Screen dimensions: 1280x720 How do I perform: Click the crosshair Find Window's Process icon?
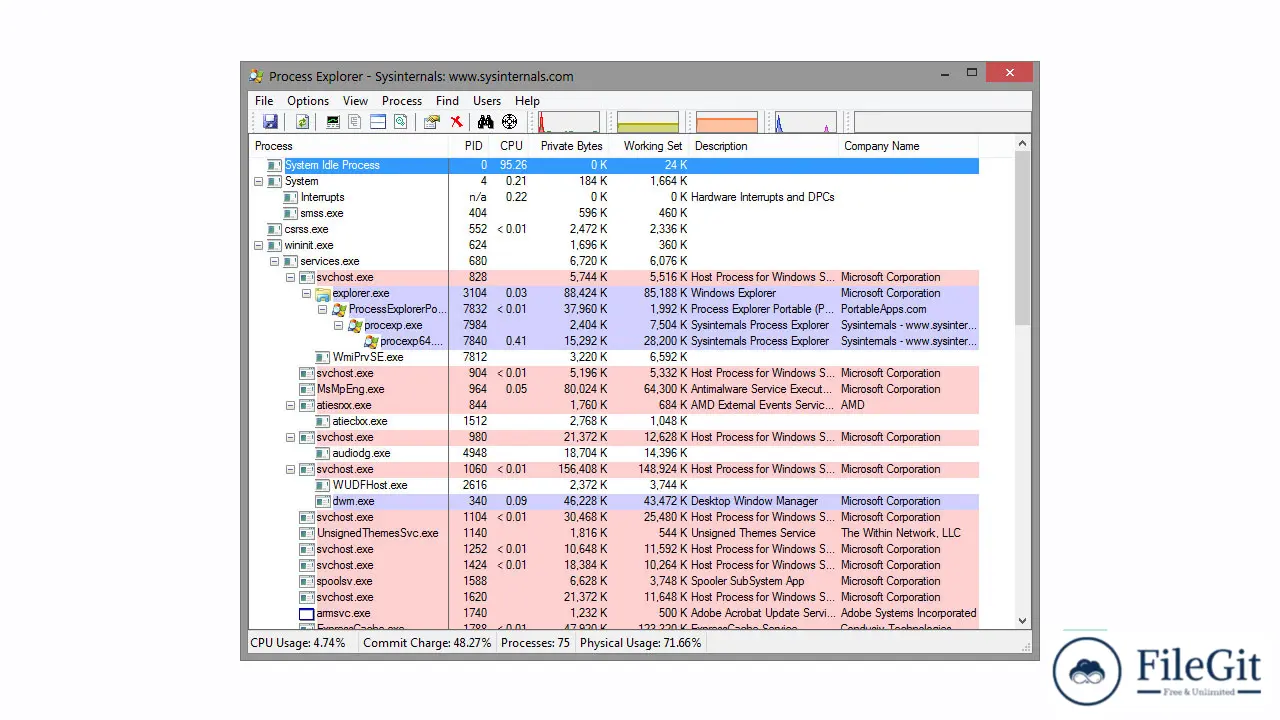(510, 122)
